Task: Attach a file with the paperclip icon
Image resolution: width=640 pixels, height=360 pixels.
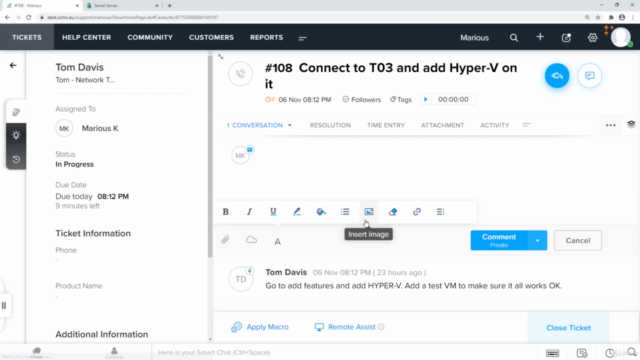Action: (x=225, y=240)
